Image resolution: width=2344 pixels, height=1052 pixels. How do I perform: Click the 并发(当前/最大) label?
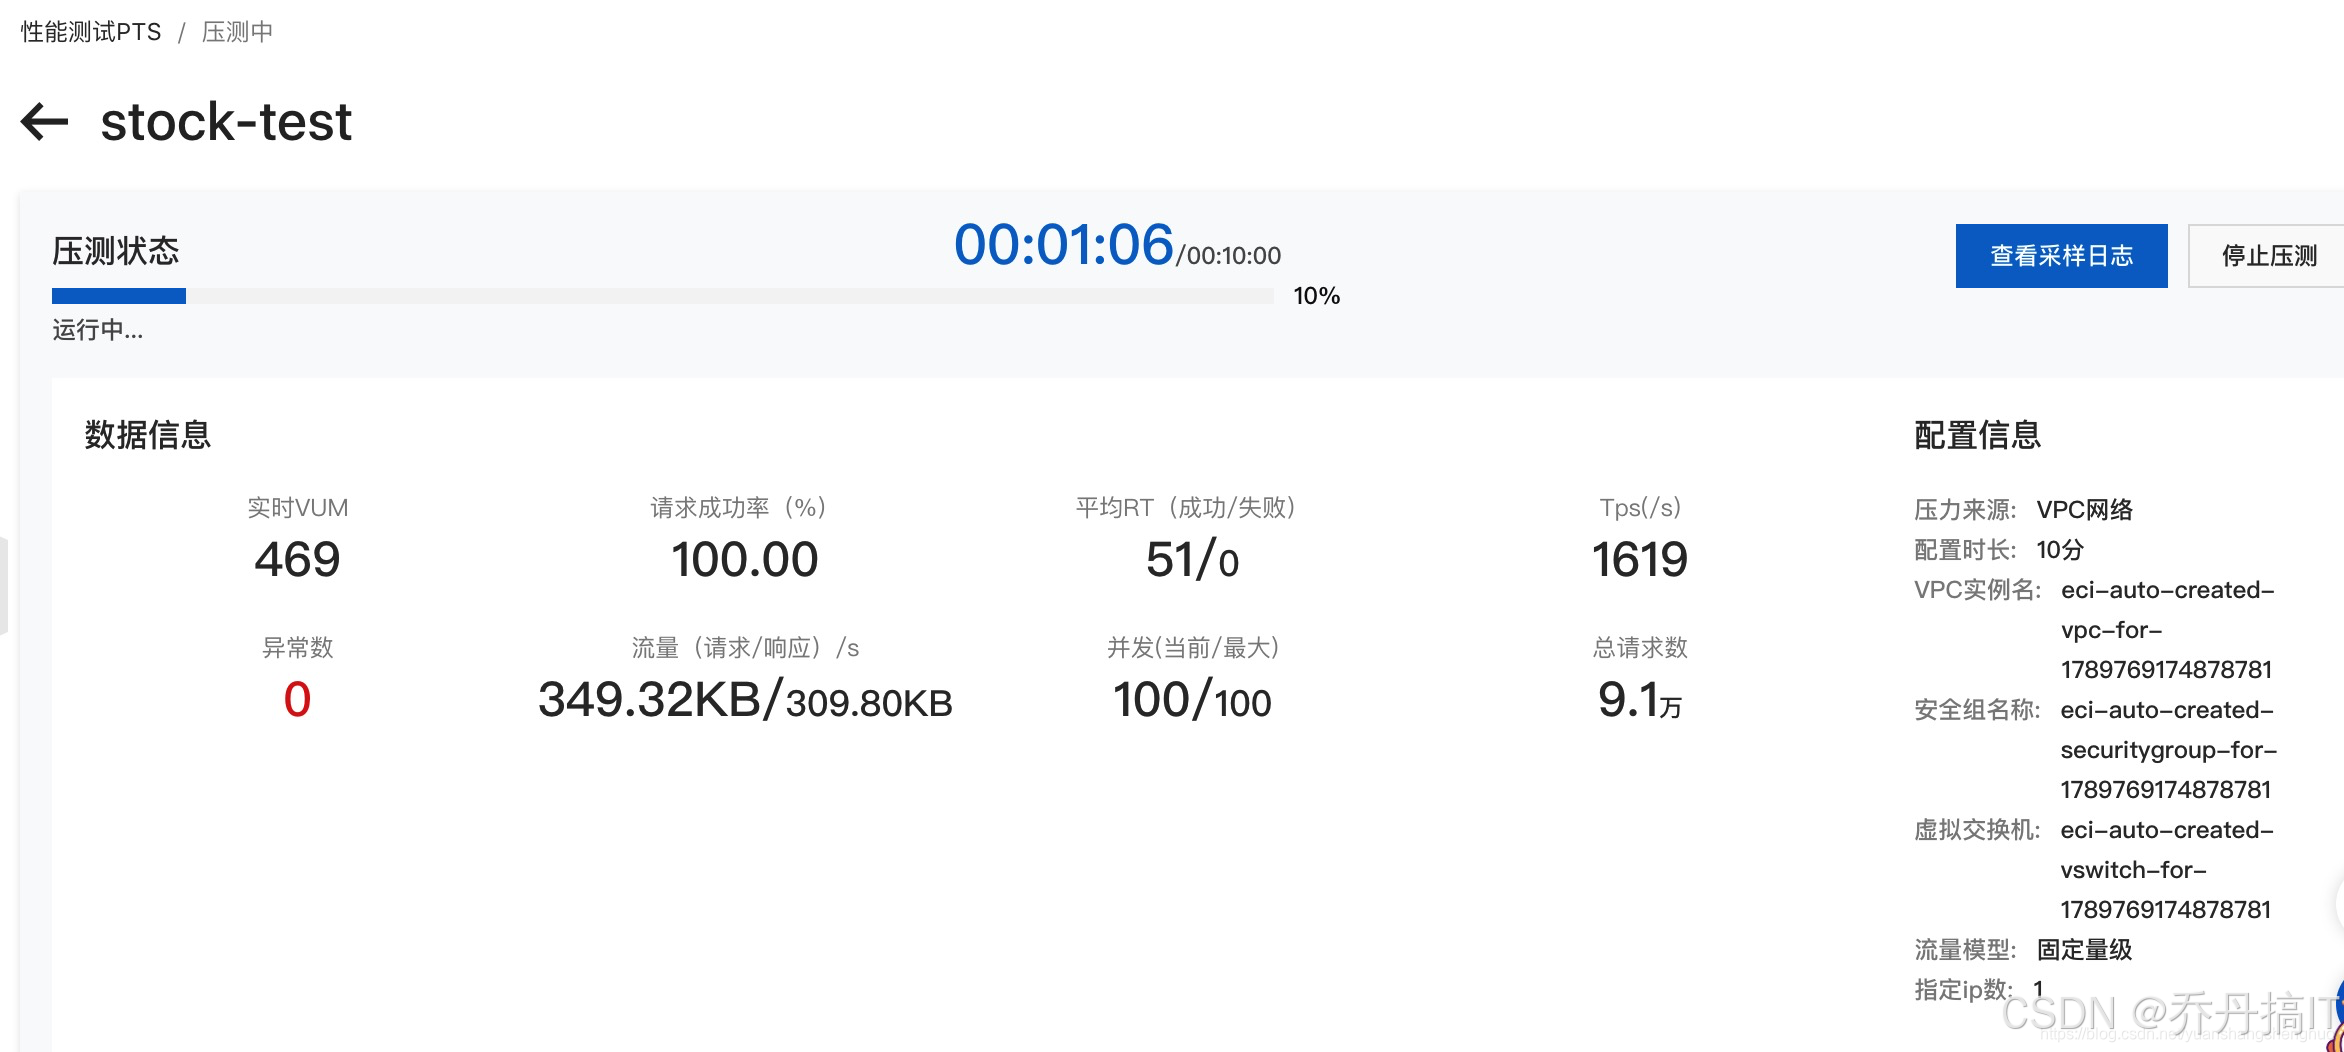[1193, 648]
